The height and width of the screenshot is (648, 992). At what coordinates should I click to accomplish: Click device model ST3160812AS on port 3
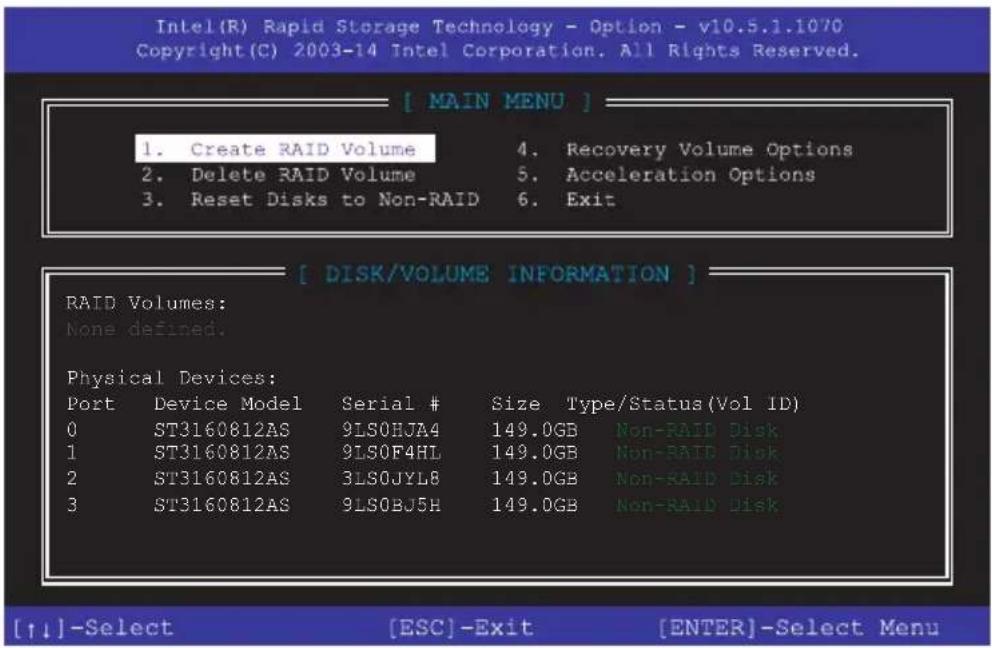[221, 505]
